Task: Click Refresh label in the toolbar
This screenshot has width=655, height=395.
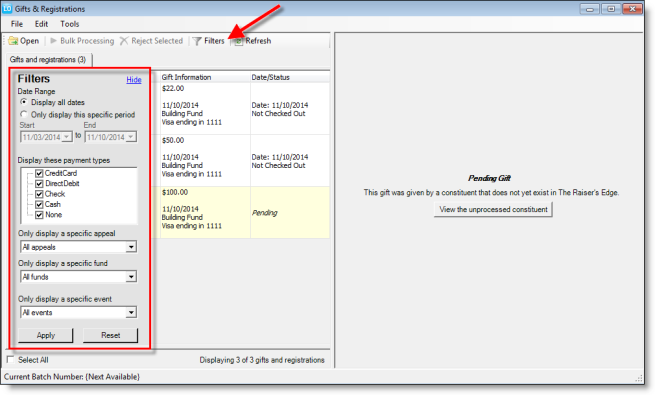Action: [258, 41]
